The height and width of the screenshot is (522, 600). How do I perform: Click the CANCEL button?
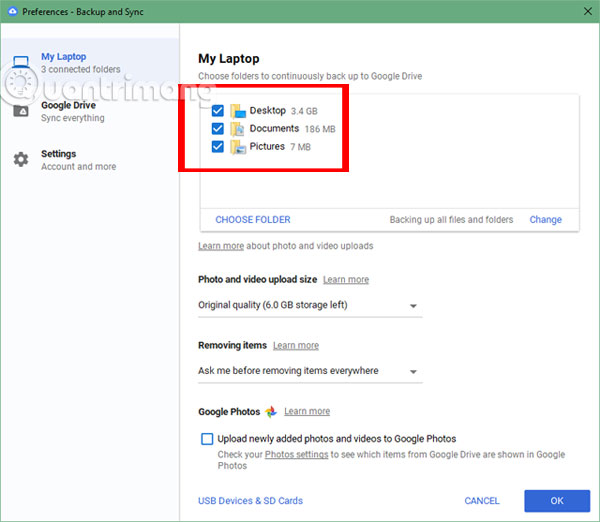(482, 501)
